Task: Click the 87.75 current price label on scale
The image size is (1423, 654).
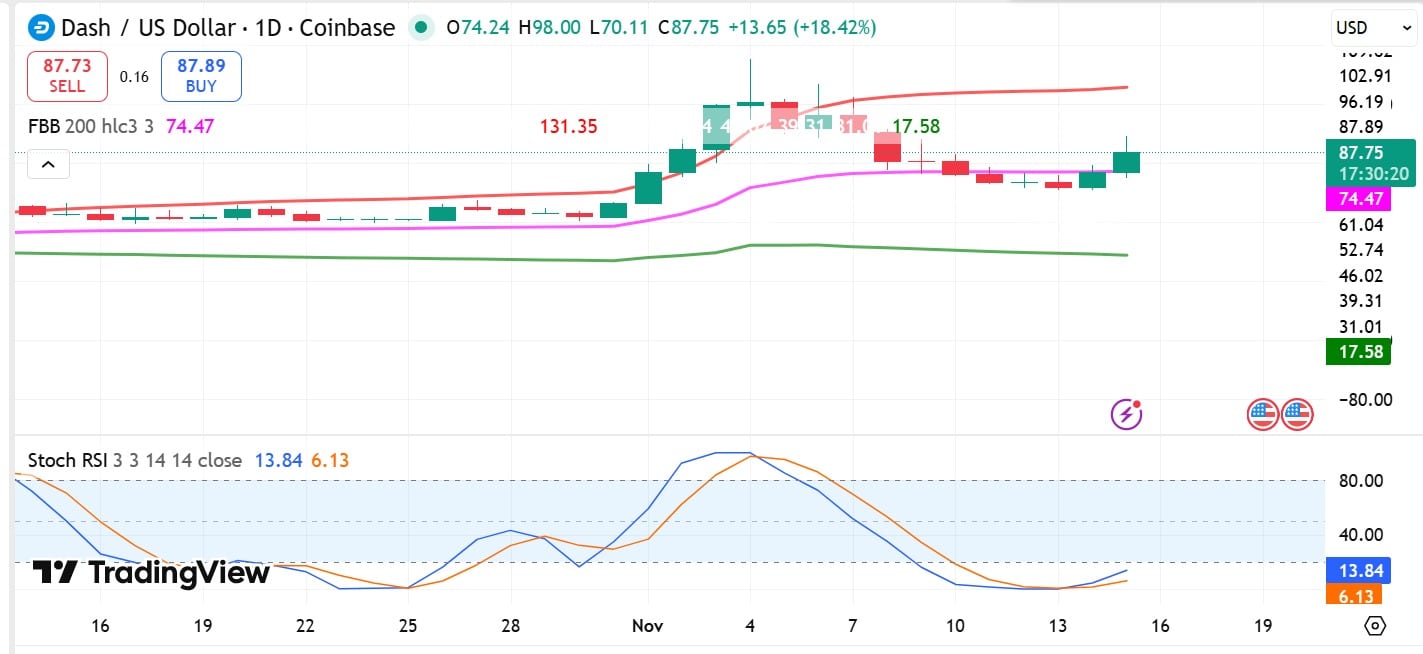Action: tap(1359, 153)
